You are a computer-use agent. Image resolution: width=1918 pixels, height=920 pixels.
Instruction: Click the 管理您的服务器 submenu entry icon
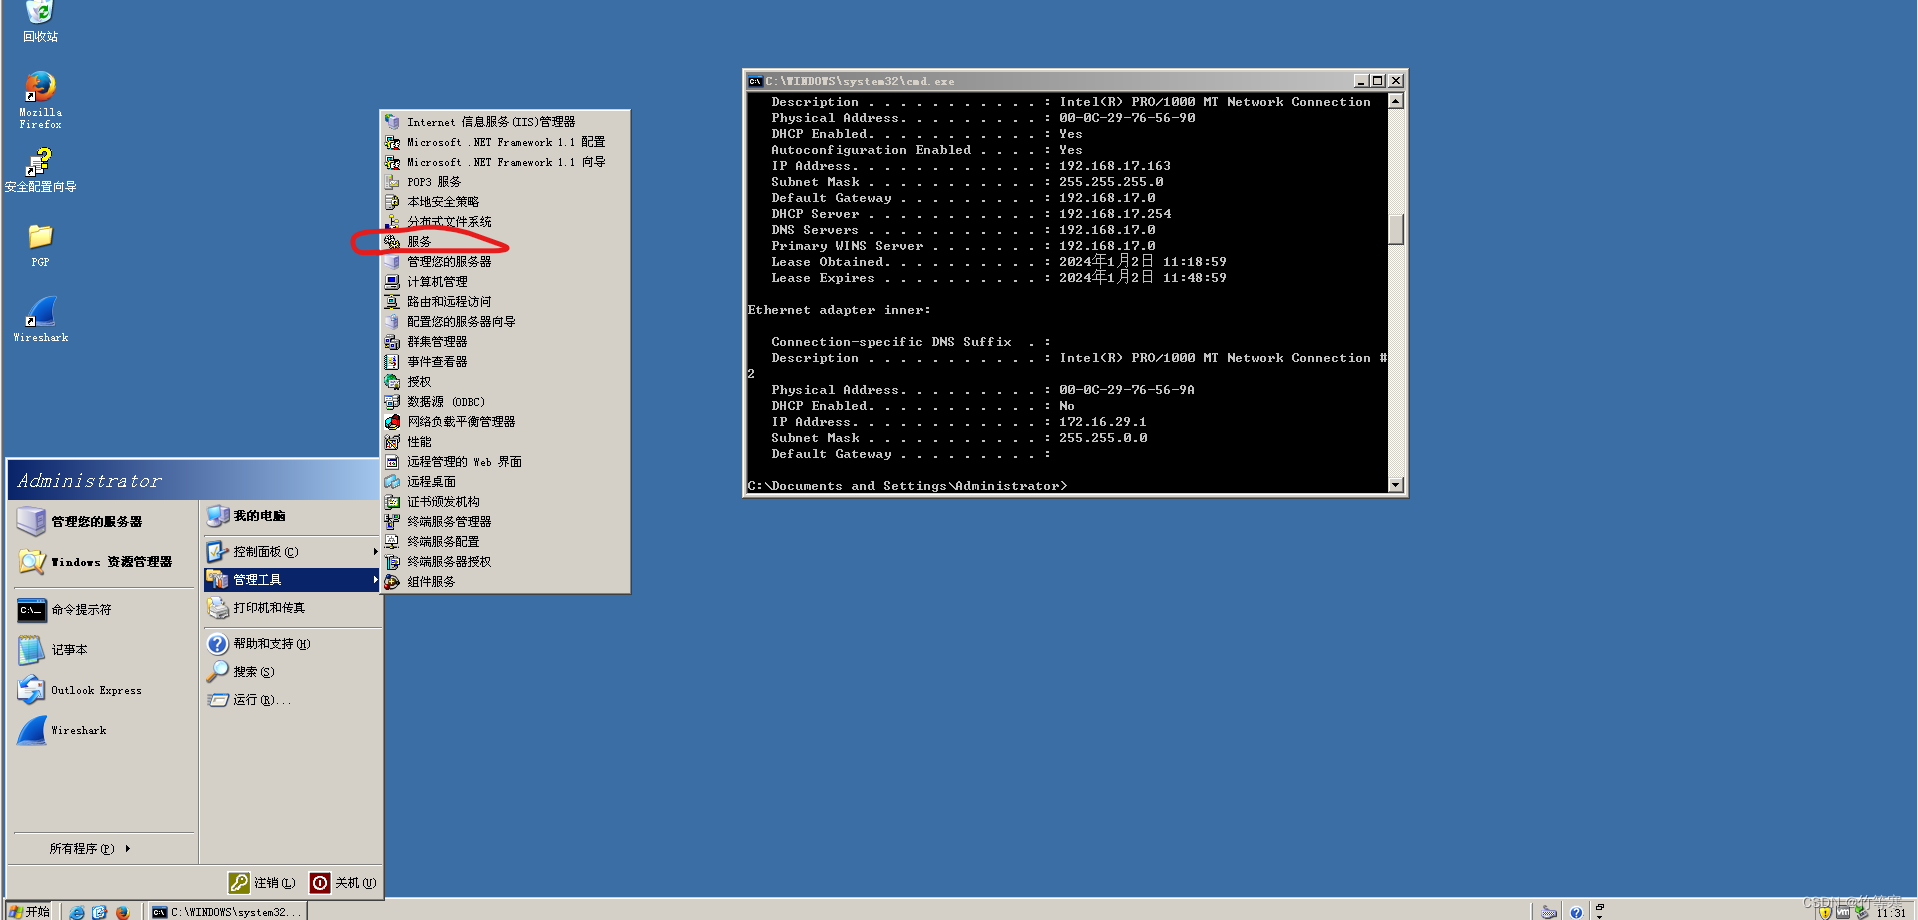coord(392,262)
